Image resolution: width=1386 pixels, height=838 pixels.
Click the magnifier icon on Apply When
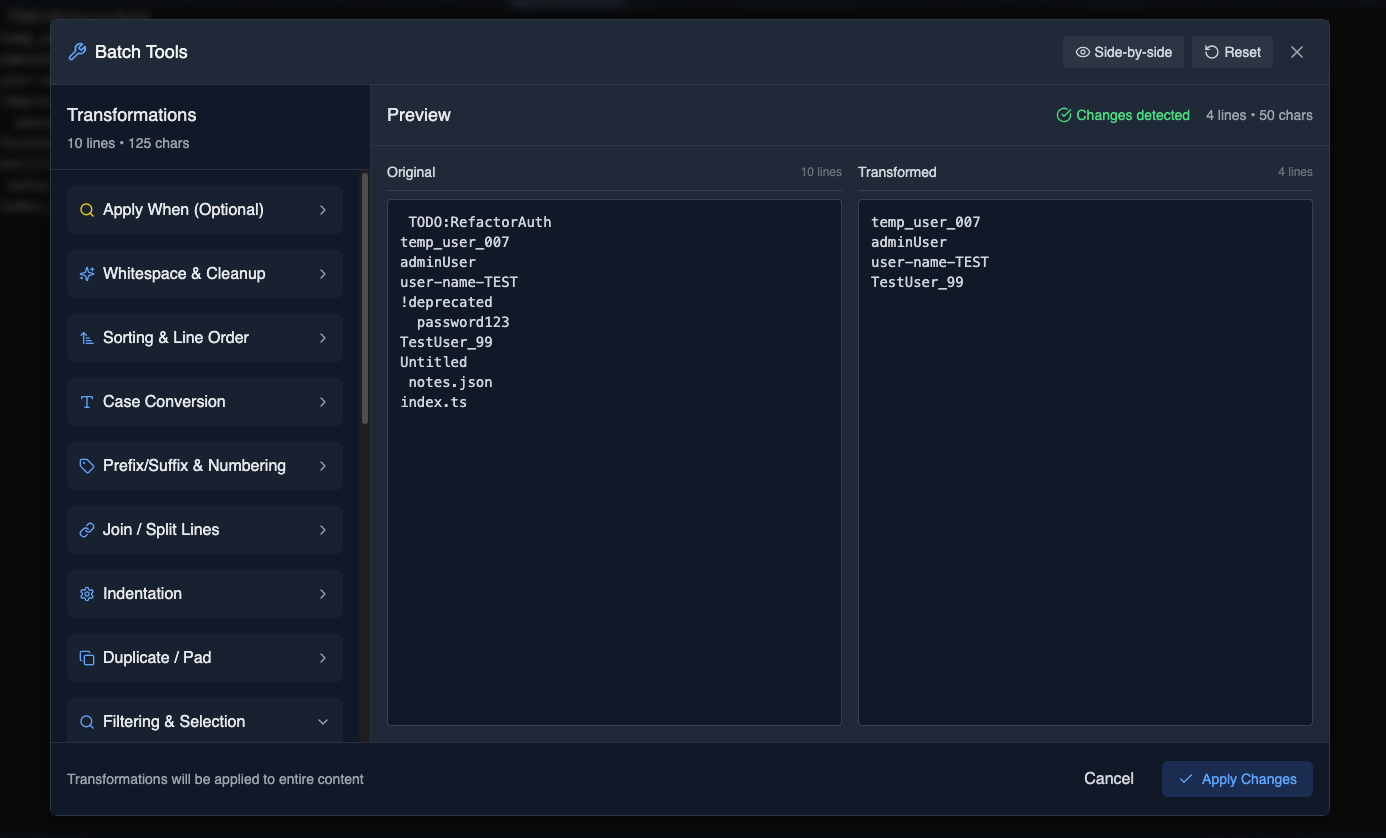tap(87, 210)
